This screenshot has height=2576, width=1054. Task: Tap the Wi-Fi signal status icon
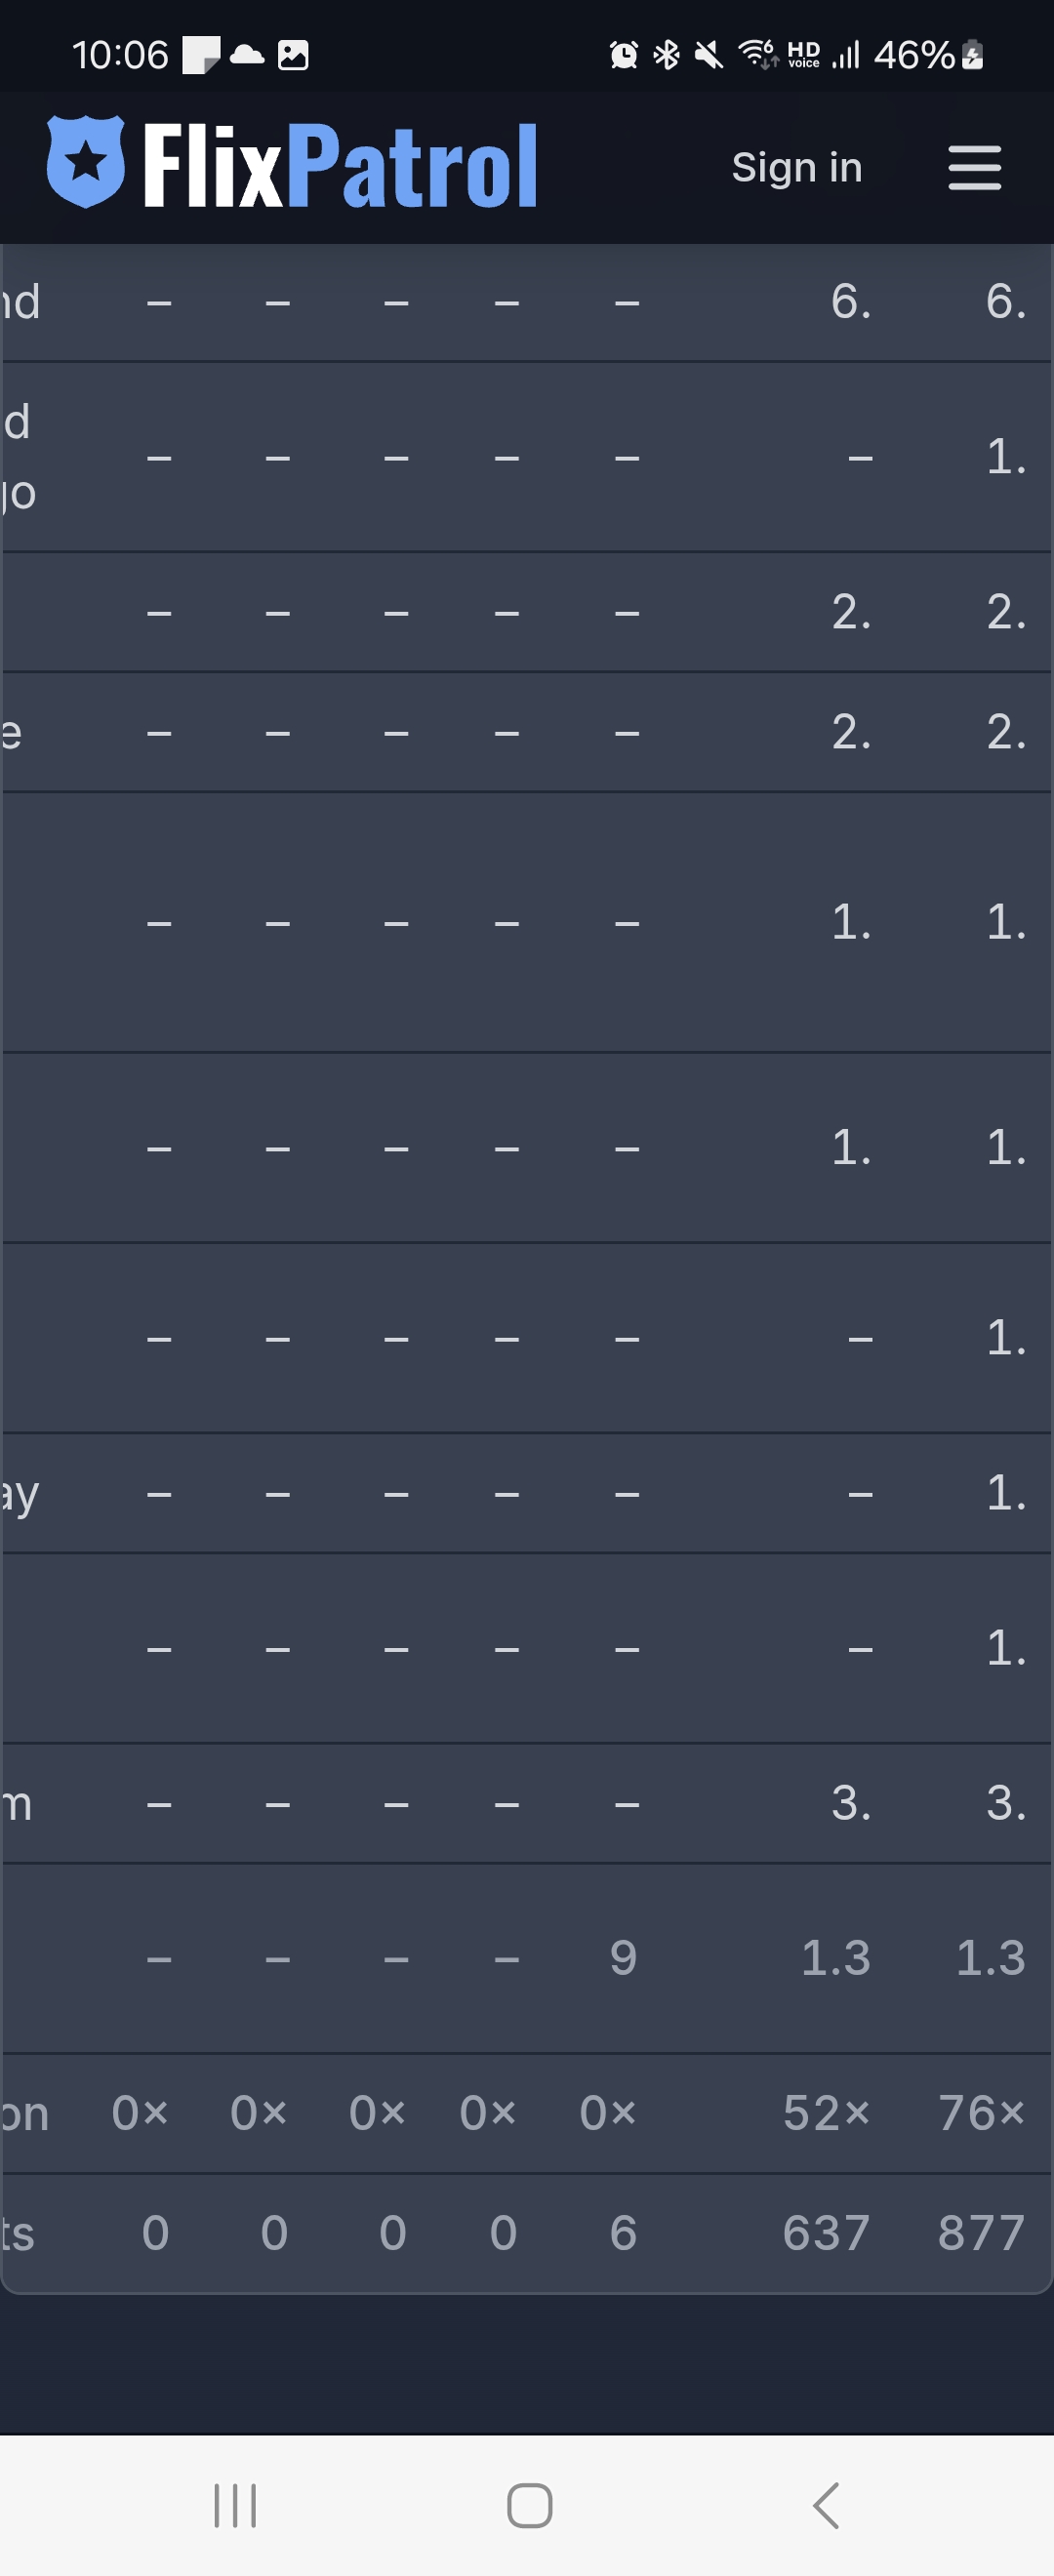point(757,55)
